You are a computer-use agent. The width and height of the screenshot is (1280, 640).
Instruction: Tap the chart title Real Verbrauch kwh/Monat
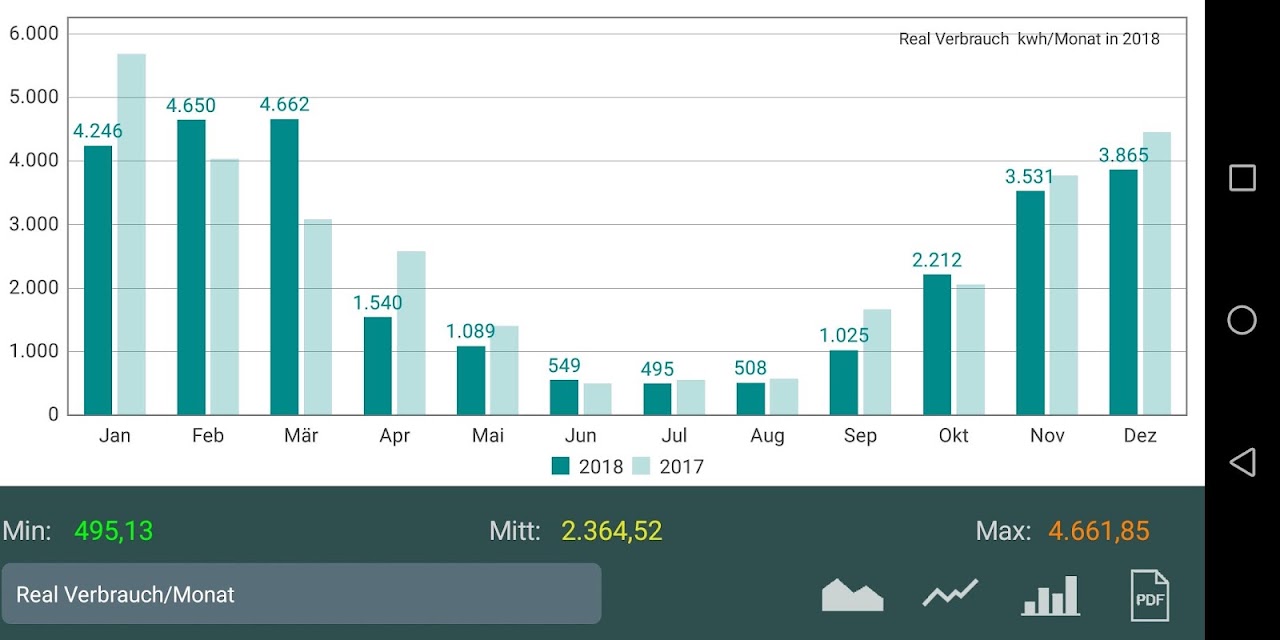pyautogui.click(x=1029, y=39)
